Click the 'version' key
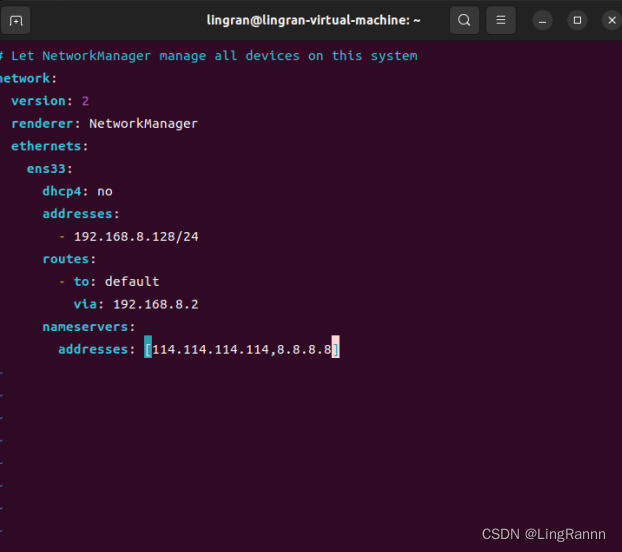 tap(38, 101)
